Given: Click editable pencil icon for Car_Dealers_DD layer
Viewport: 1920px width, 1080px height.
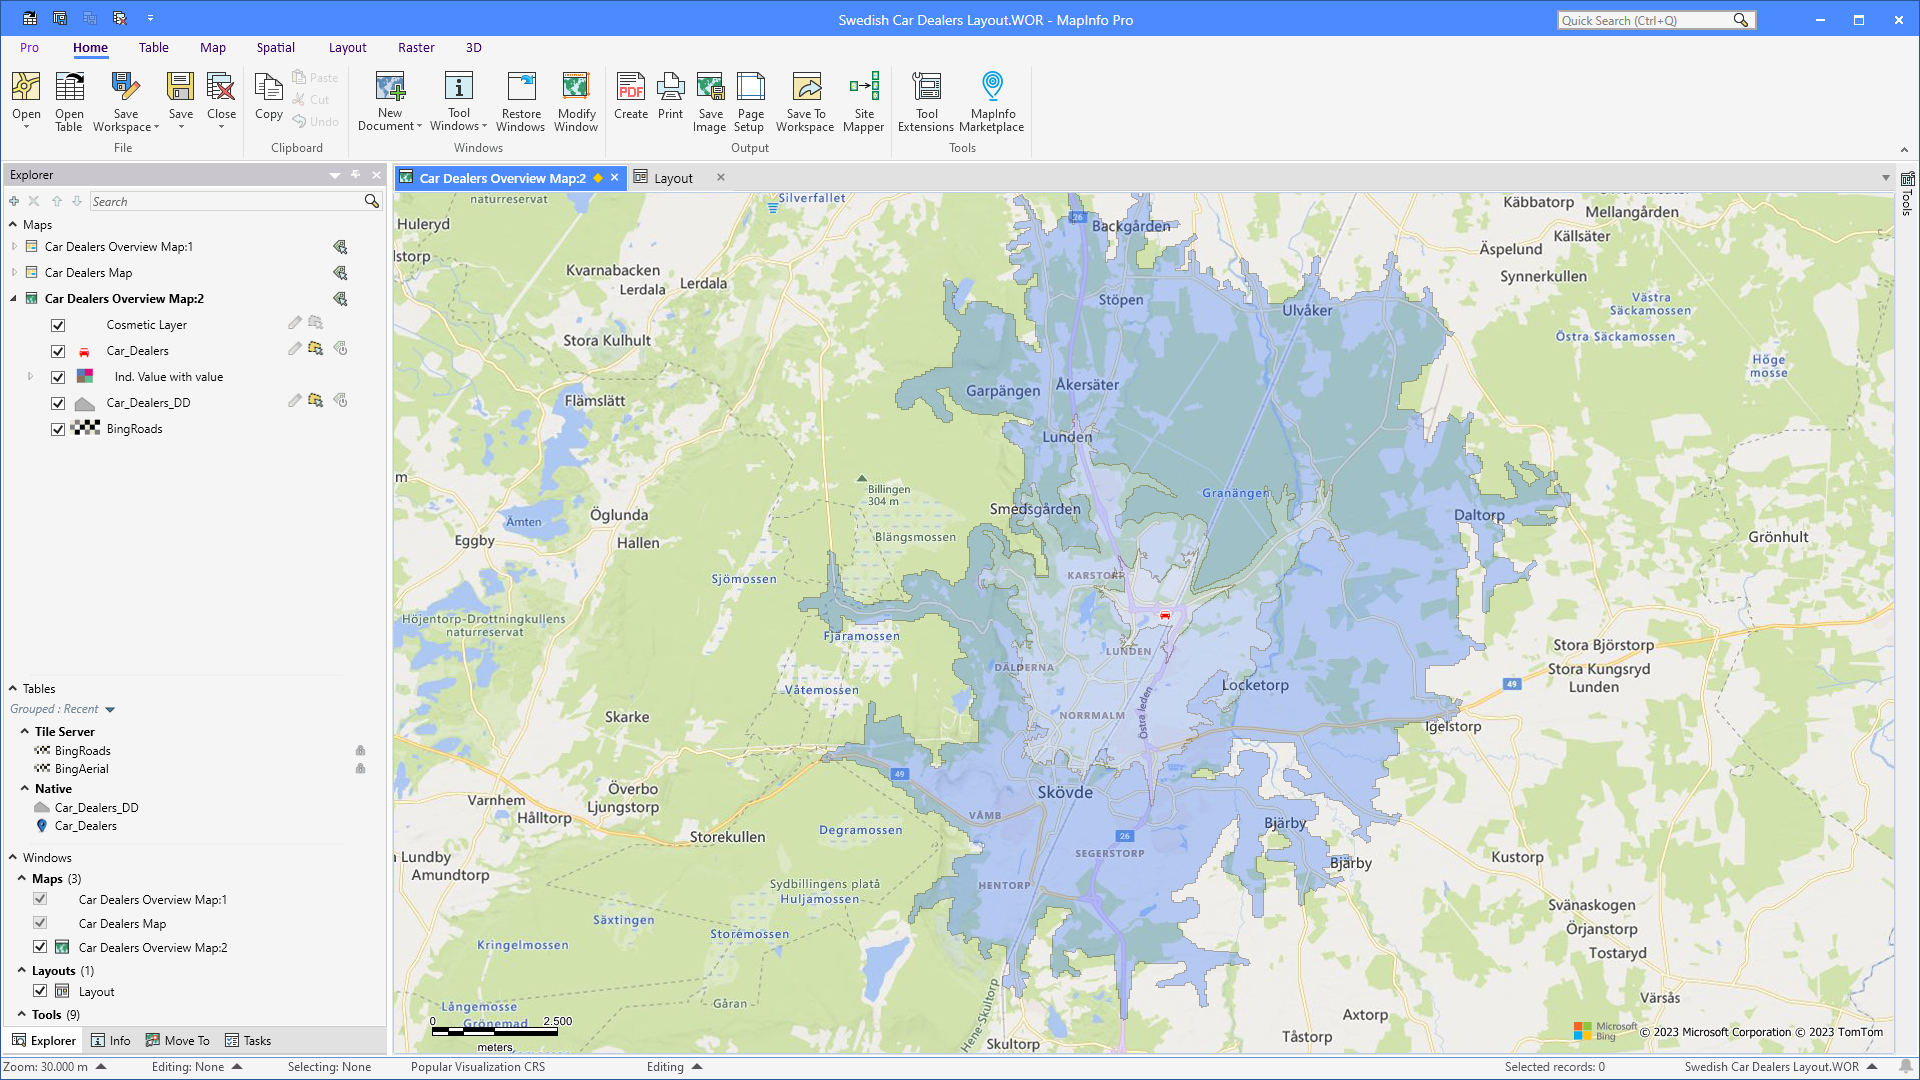Looking at the screenshot, I should [x=294, y=401].
